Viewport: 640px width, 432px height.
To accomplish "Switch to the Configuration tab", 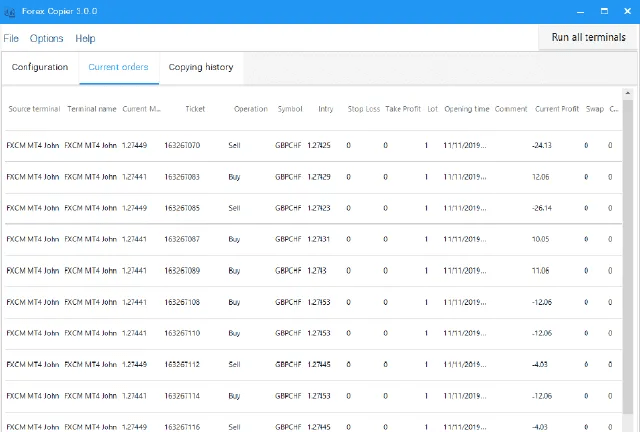I will pos(40,67).
